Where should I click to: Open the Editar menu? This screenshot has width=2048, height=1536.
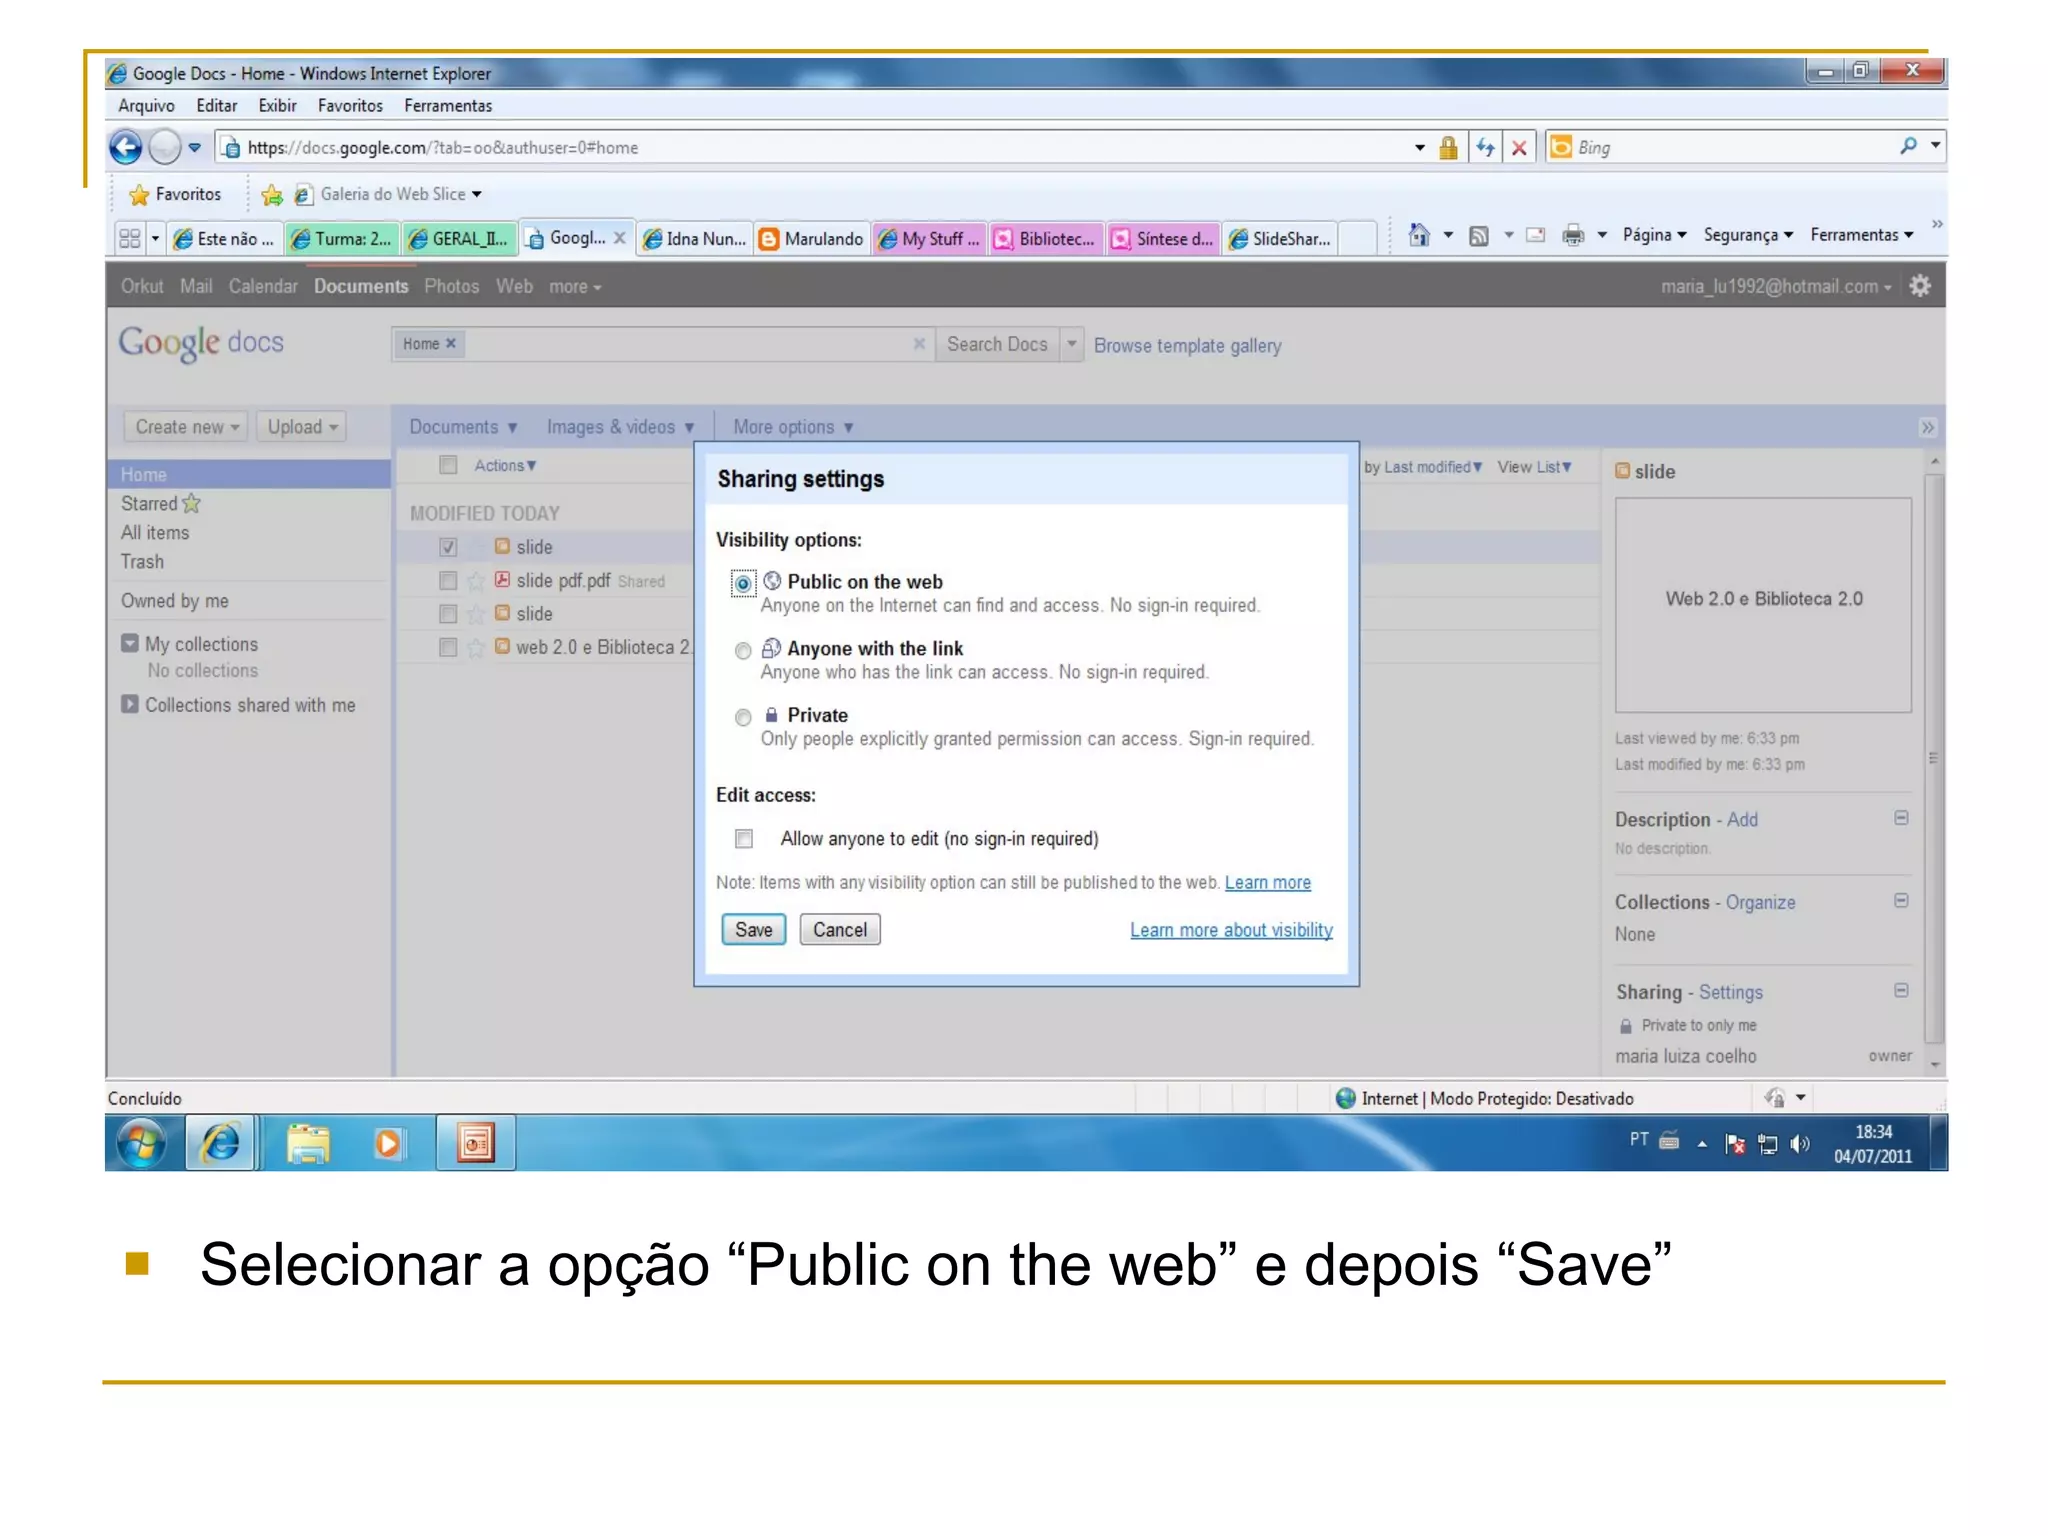216,106
